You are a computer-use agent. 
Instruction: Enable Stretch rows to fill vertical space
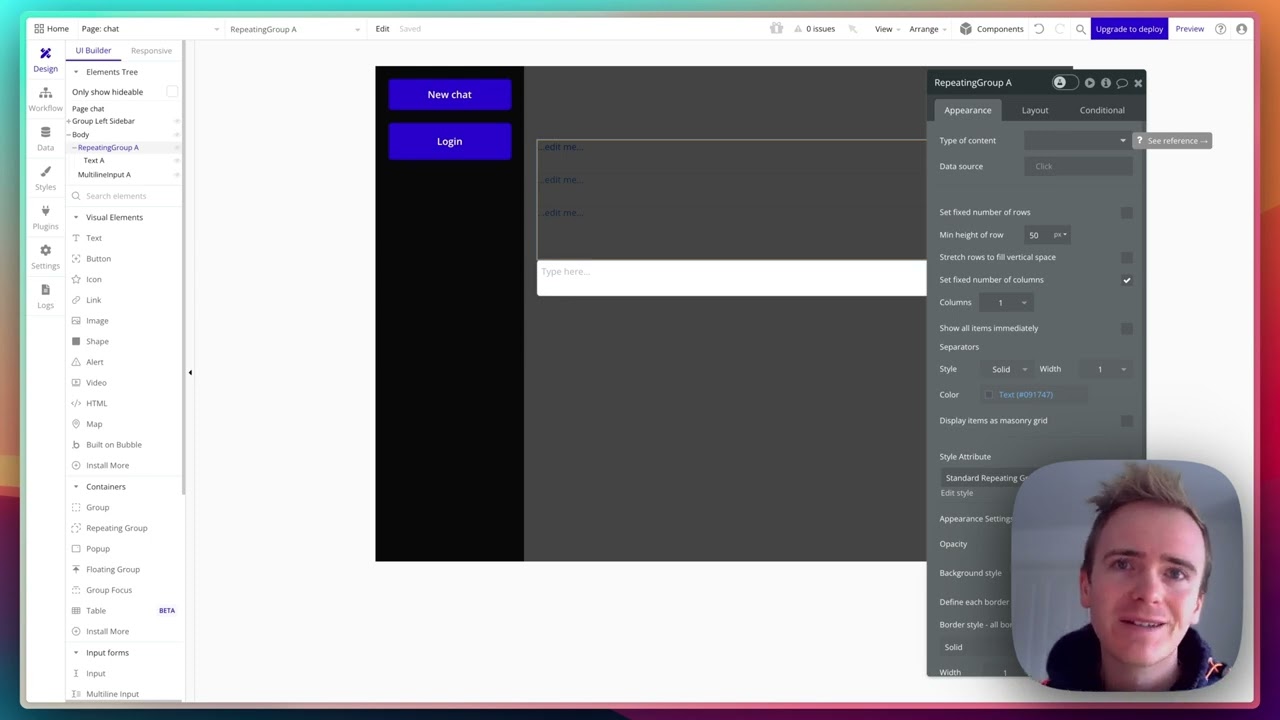click(1127, 257)
